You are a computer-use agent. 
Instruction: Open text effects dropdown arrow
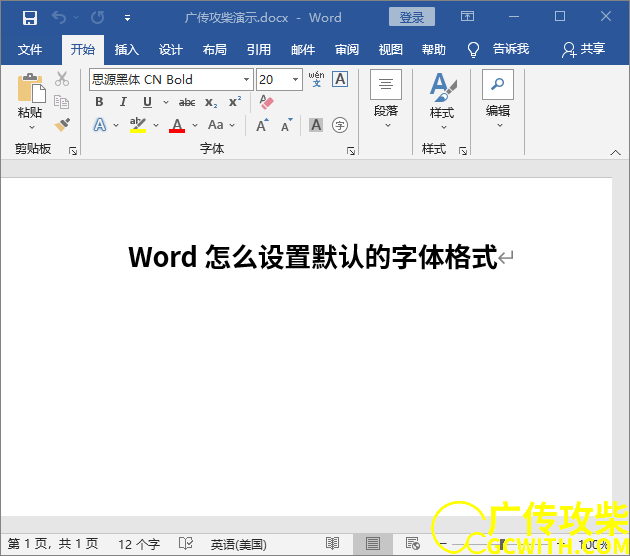pyautogui.click(x=116, y=125)
